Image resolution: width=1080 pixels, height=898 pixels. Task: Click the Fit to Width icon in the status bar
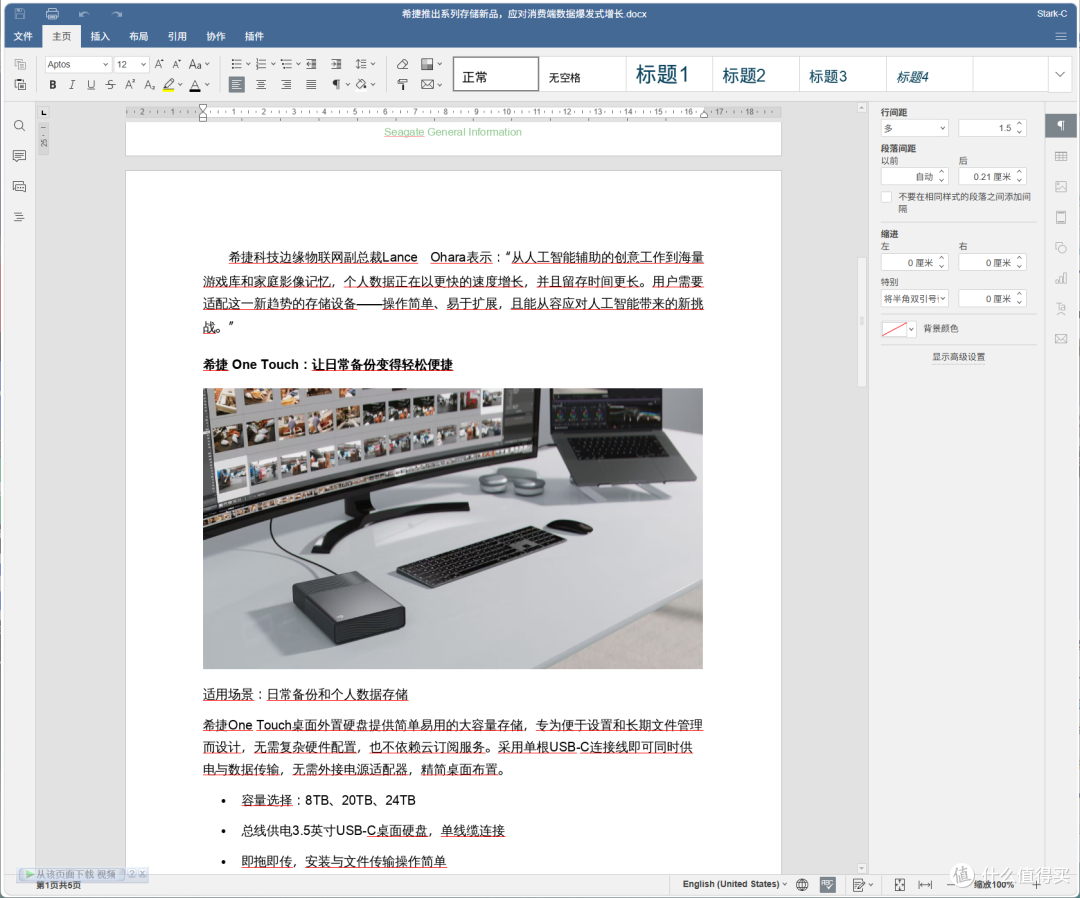point(925,885)
